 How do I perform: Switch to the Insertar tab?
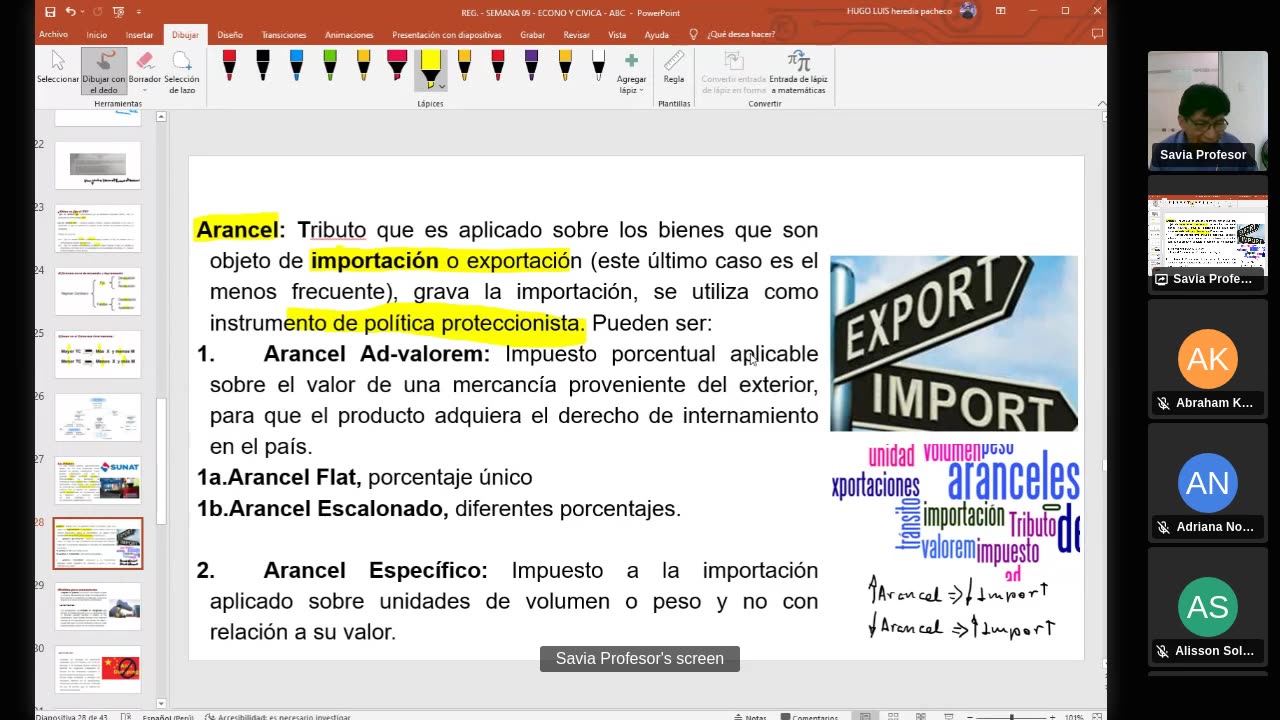tap(140, 34)
